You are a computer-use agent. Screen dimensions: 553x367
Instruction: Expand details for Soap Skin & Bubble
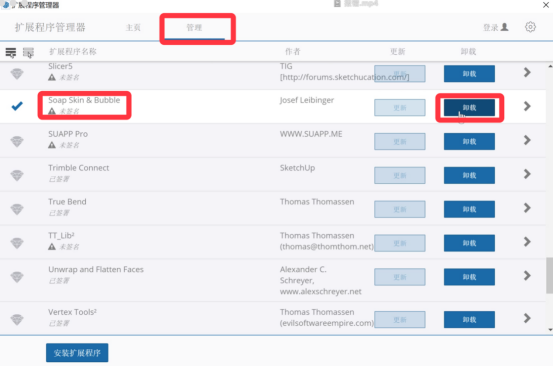(x=527, y=106)
